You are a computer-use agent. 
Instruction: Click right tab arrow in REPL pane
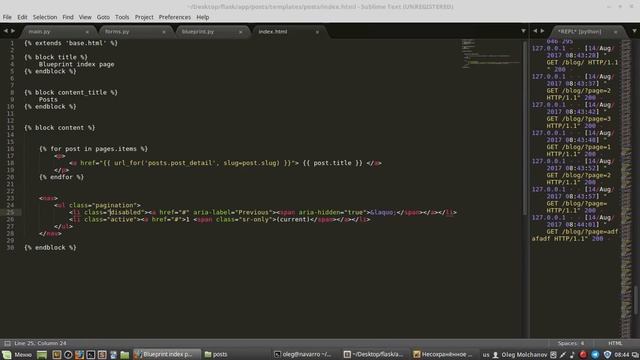click(x=542, y=31)
